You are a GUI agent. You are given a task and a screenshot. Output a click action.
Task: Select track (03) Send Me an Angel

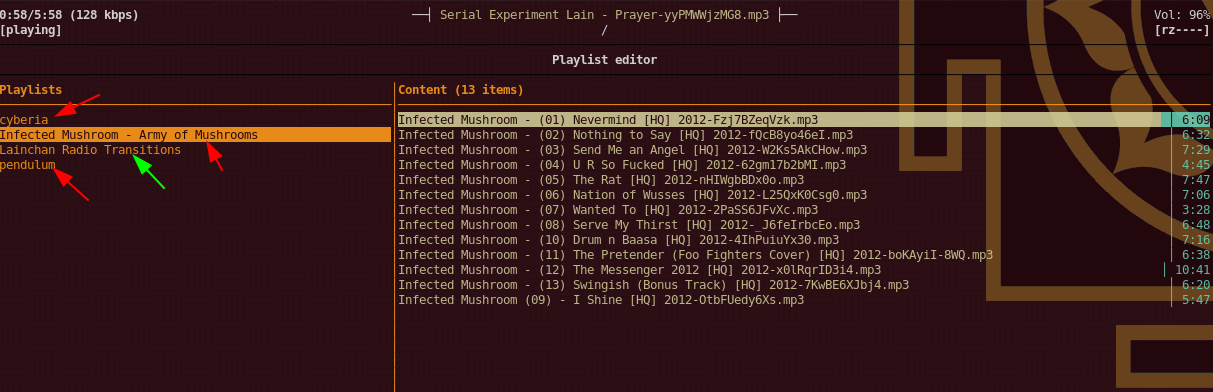pos(632,150)
